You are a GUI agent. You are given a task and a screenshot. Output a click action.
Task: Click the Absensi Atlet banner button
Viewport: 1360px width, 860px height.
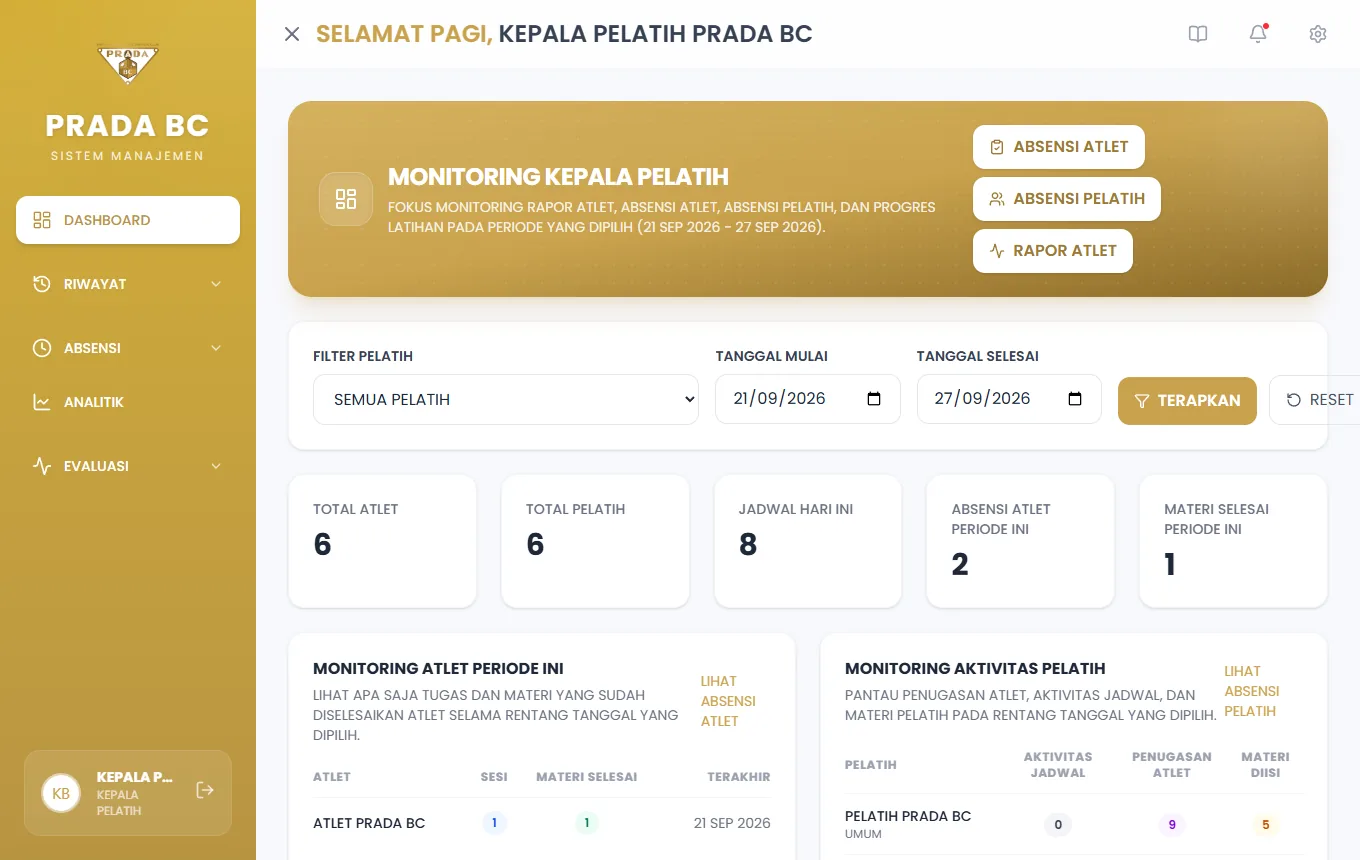click(x=1059, y=147)
